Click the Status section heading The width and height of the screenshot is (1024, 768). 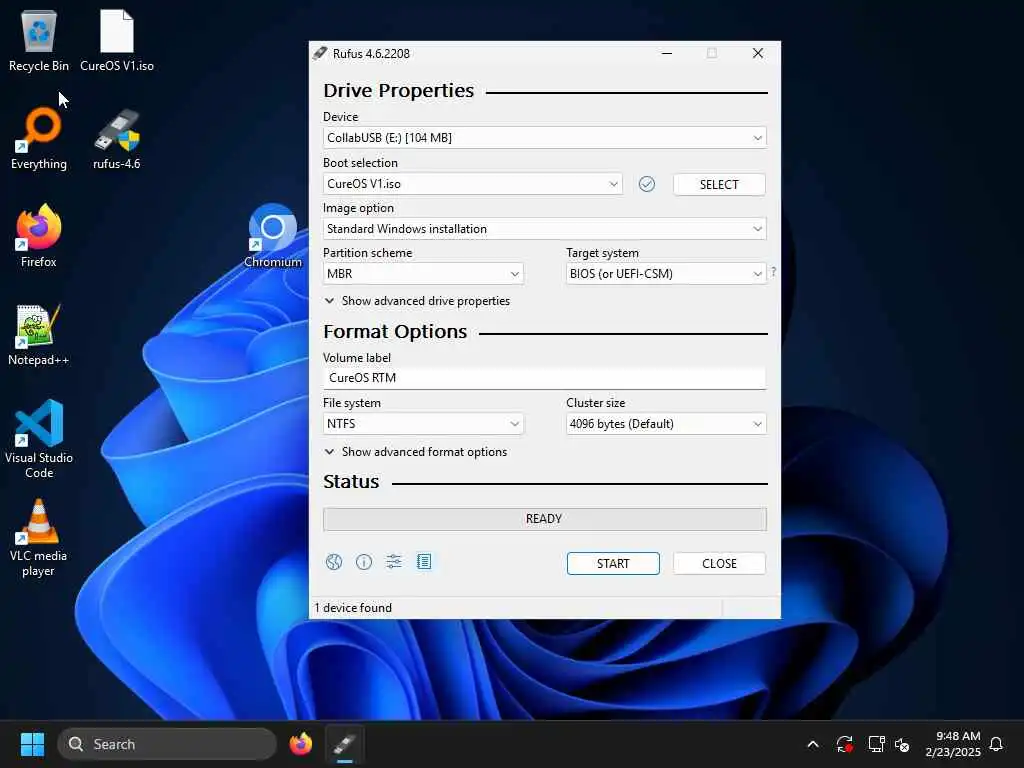351,482
